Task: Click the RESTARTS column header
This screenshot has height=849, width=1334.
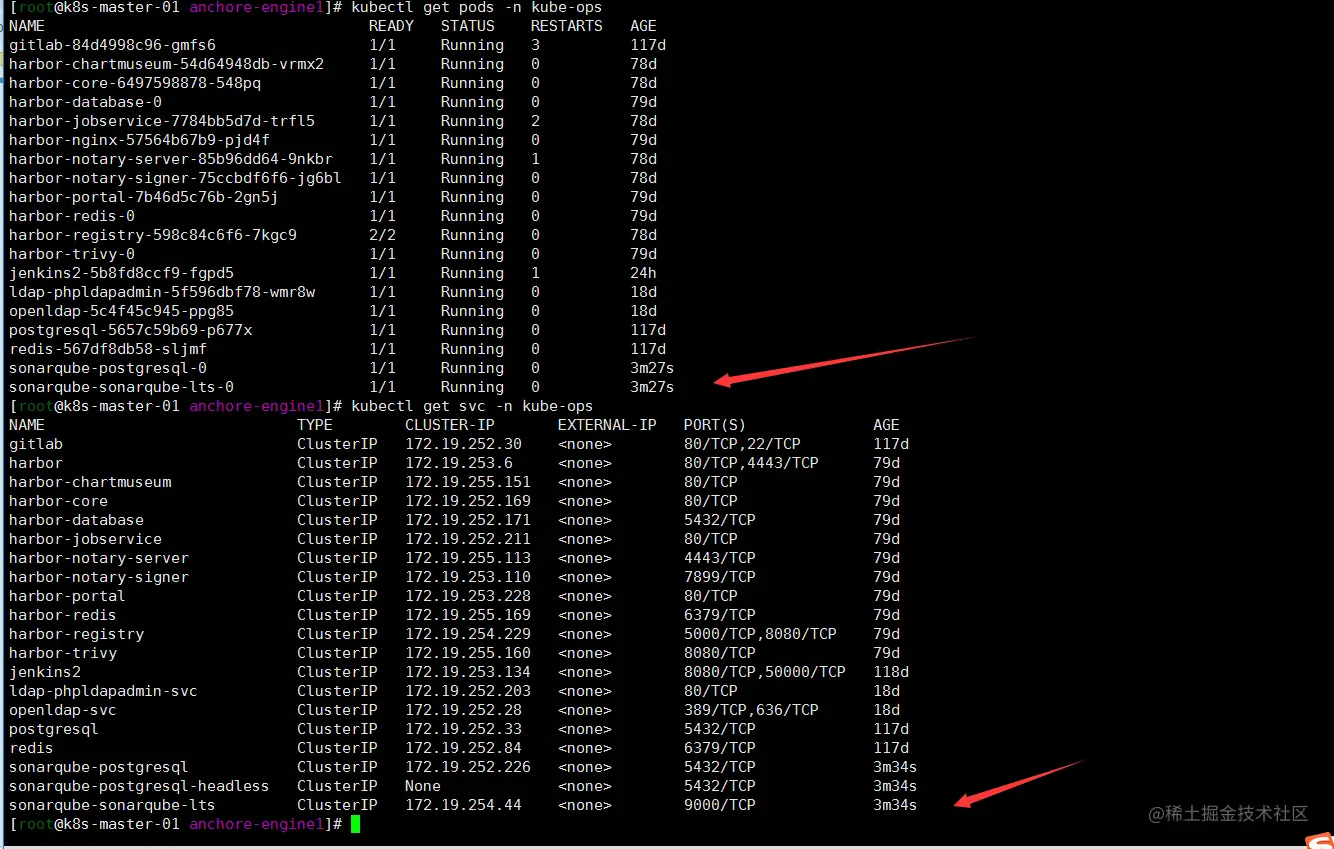Action: (566, 26)
